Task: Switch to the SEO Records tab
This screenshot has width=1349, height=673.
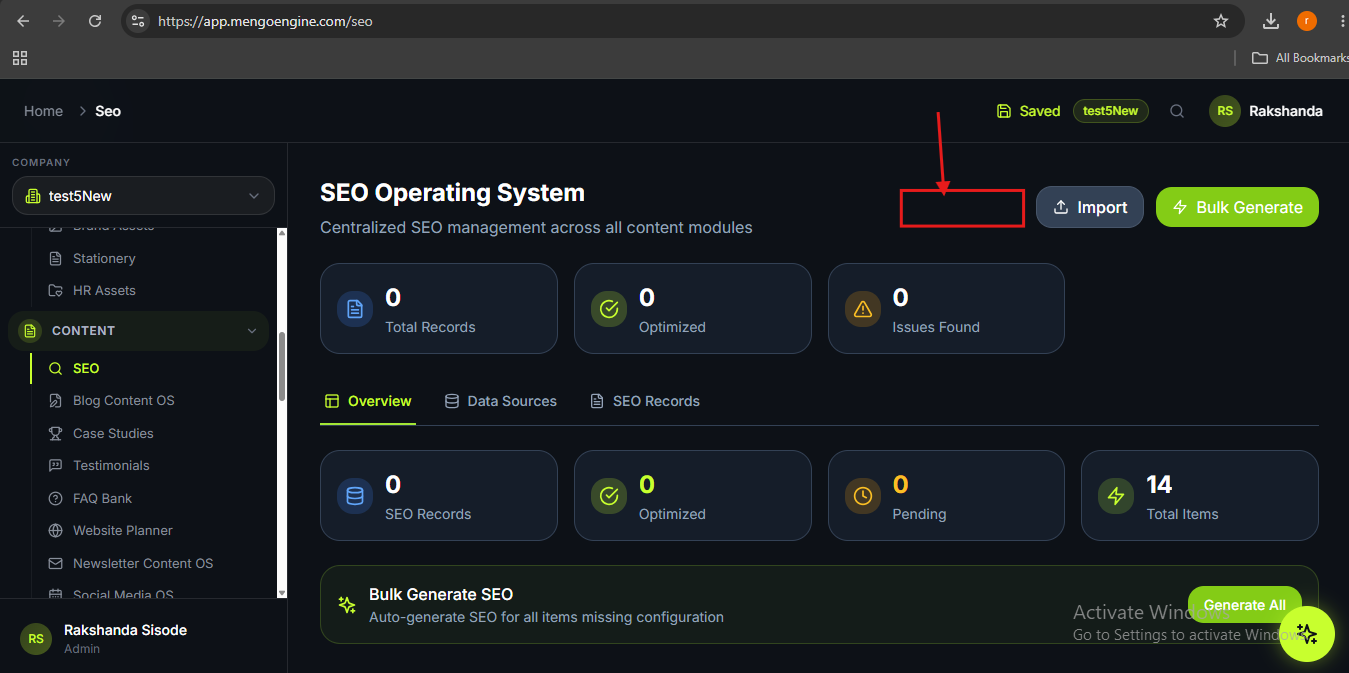Action: 645,401
